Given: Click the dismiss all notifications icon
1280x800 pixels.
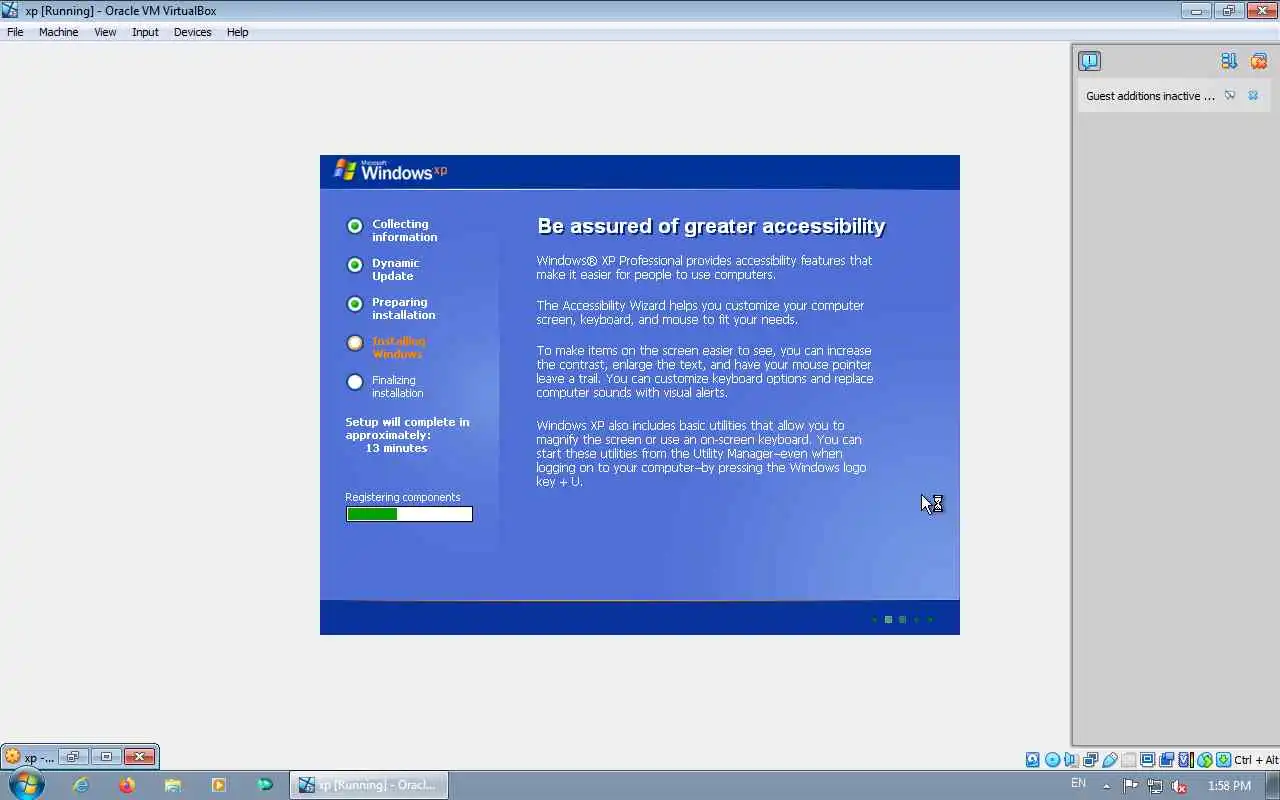Looking at the screenshot, I should click(1258, 61).
